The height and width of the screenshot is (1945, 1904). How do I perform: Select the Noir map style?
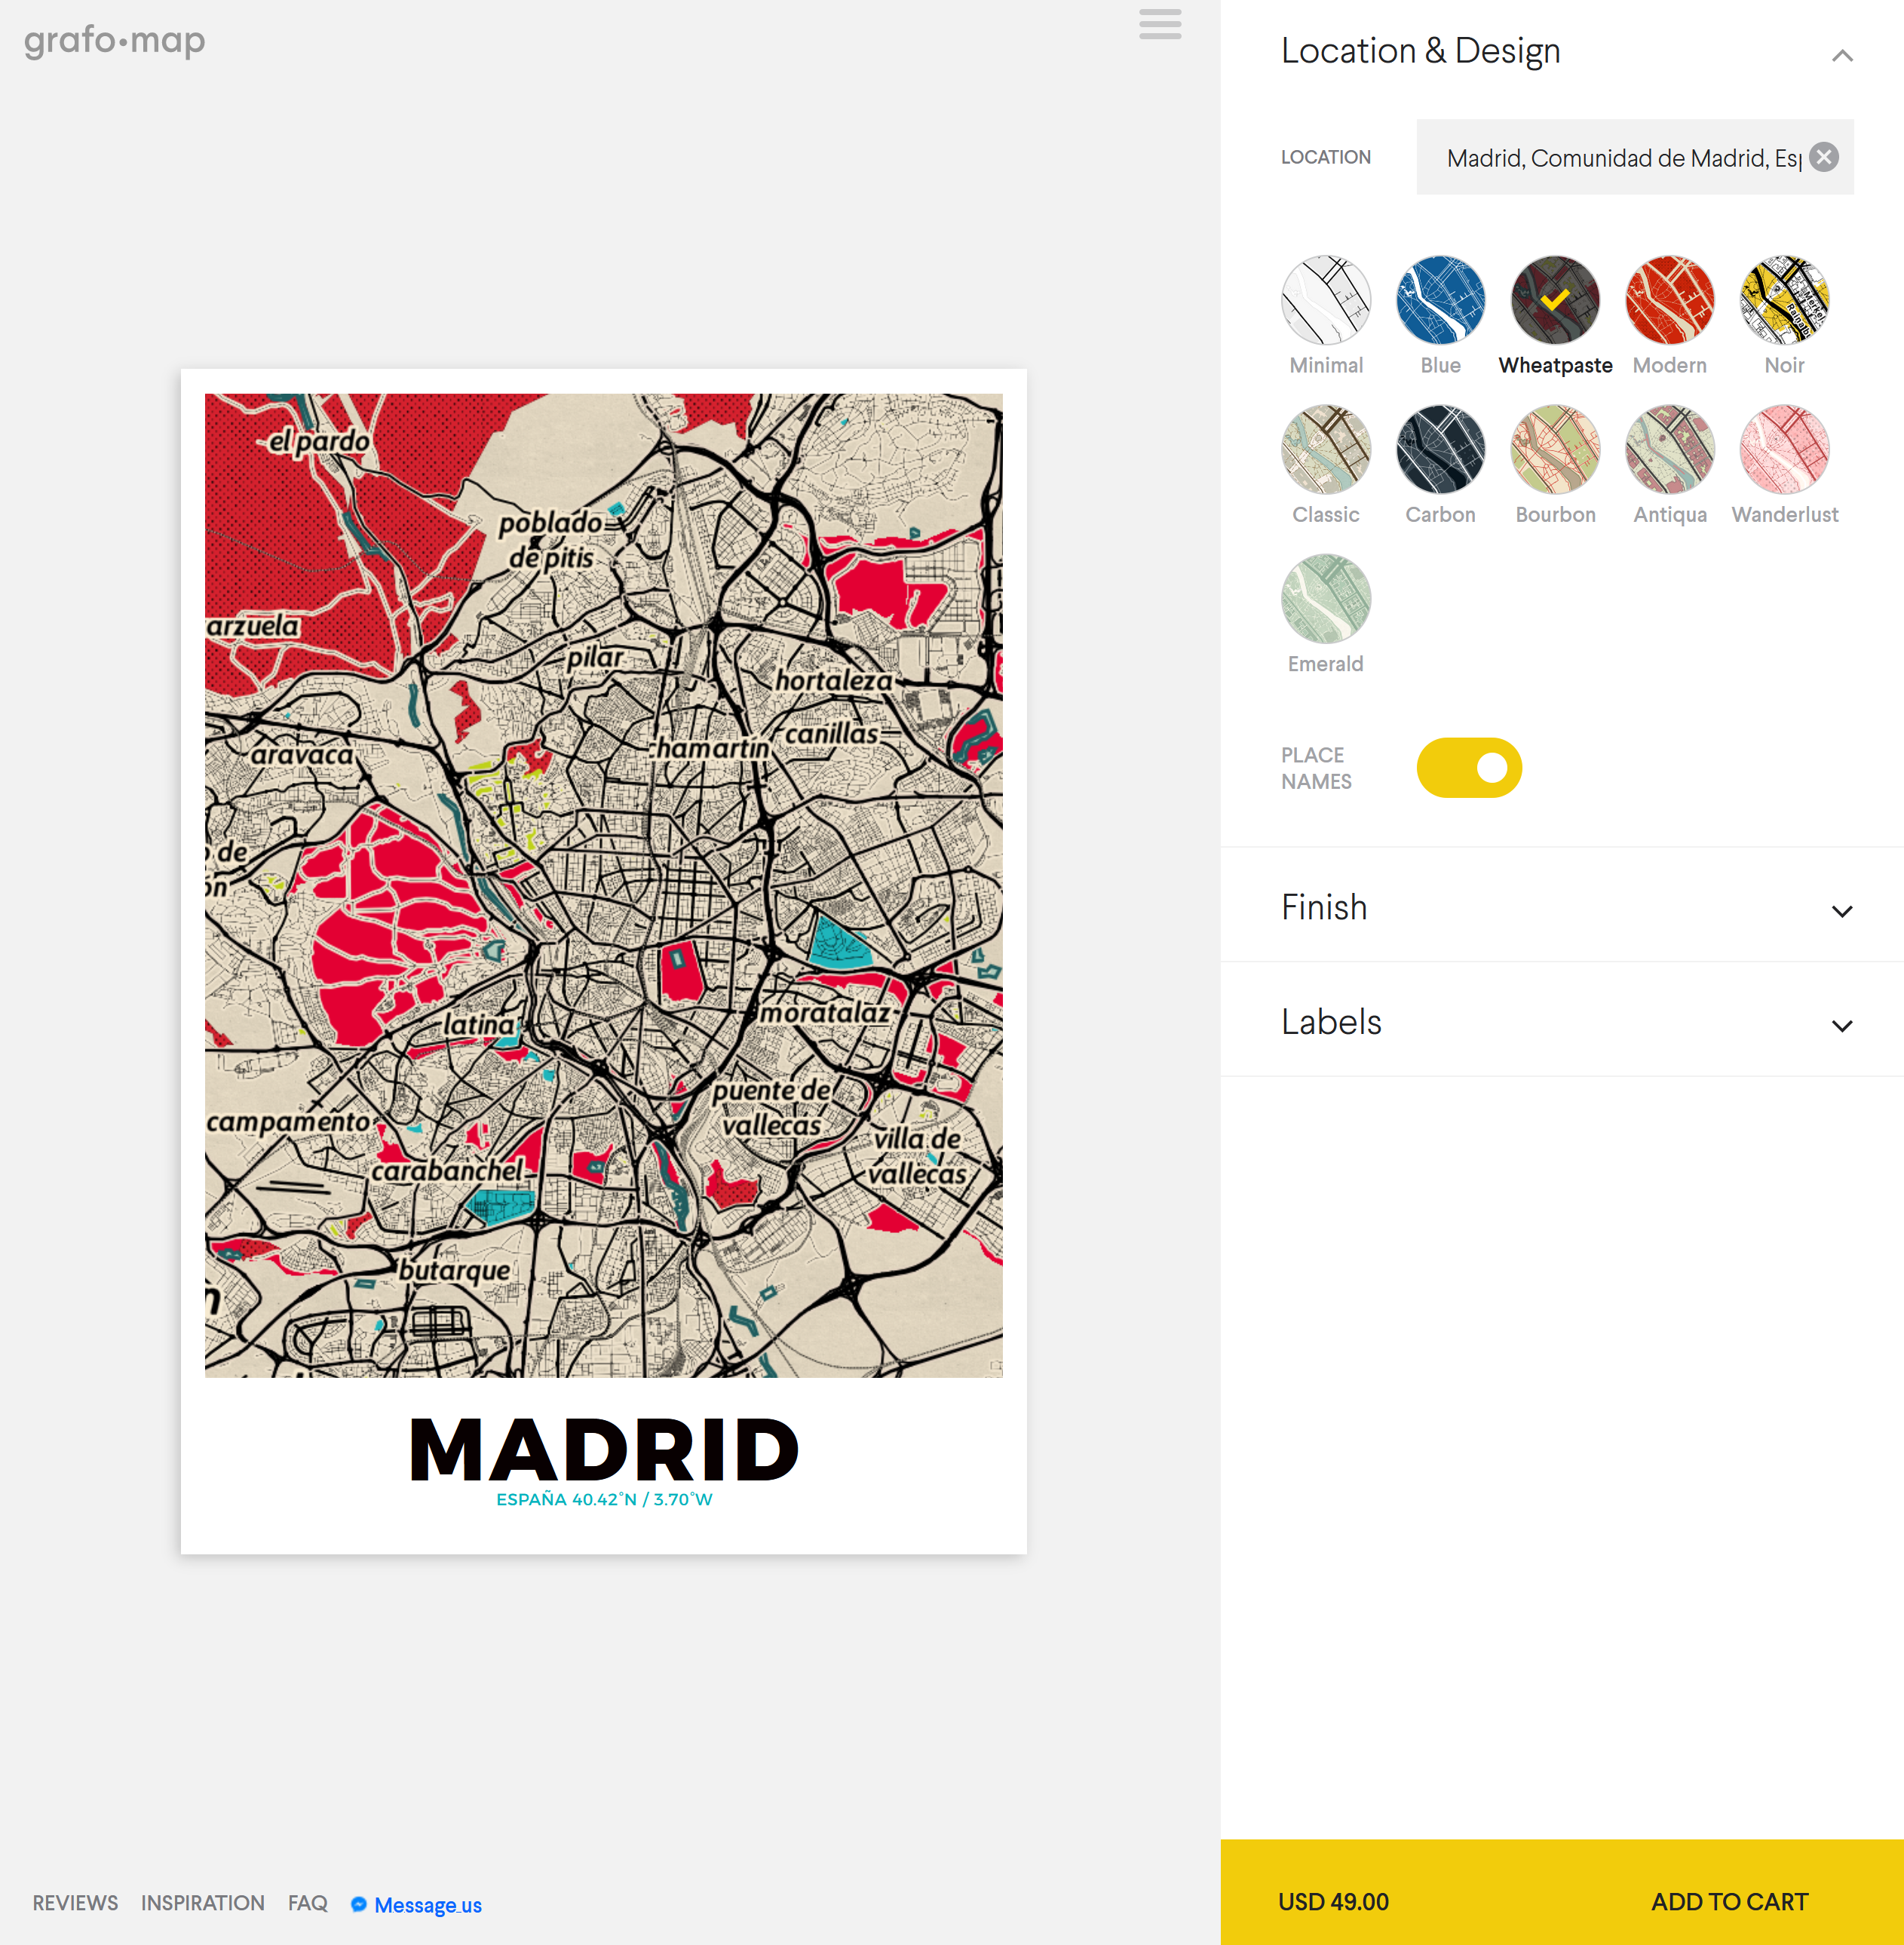pyautogui.click(x=1783, y=299)
